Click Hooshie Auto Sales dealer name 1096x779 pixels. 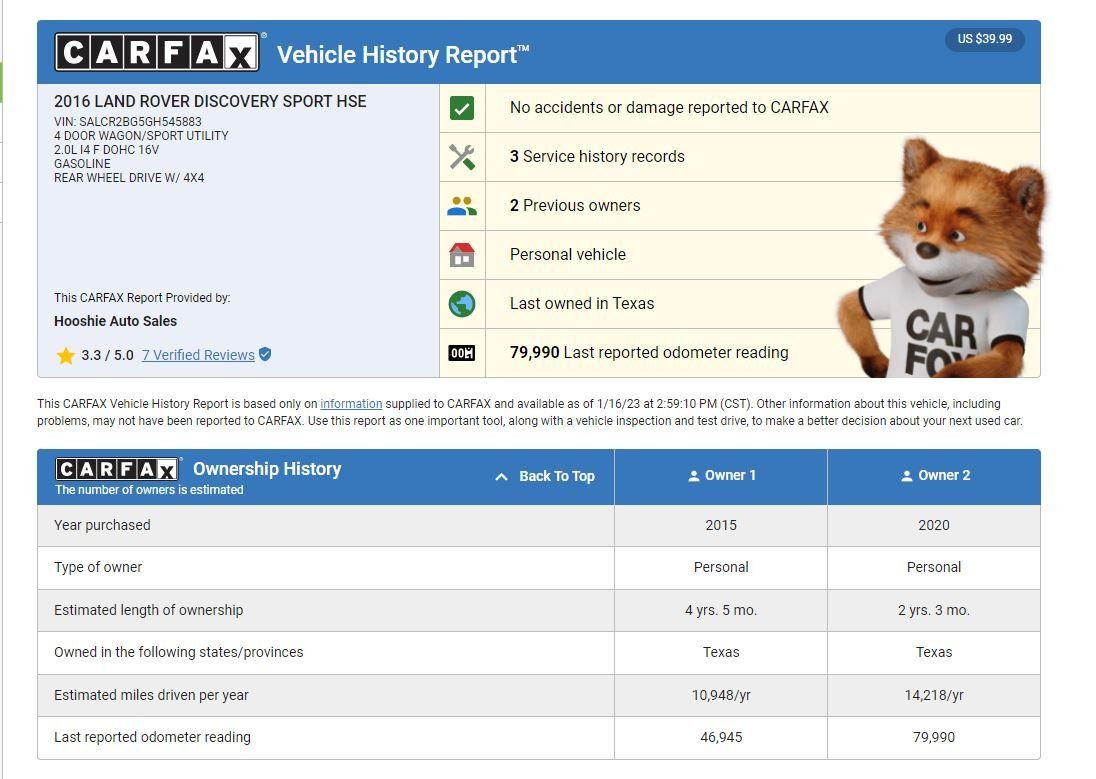[x=115, y=321]
